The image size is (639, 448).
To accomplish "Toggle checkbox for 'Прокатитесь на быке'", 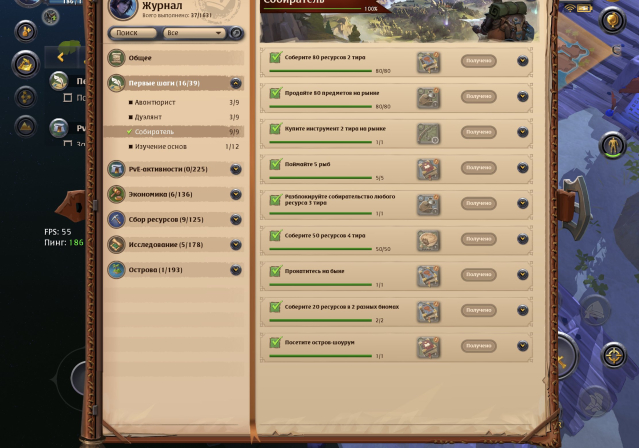I will click(x=275, y=271).
